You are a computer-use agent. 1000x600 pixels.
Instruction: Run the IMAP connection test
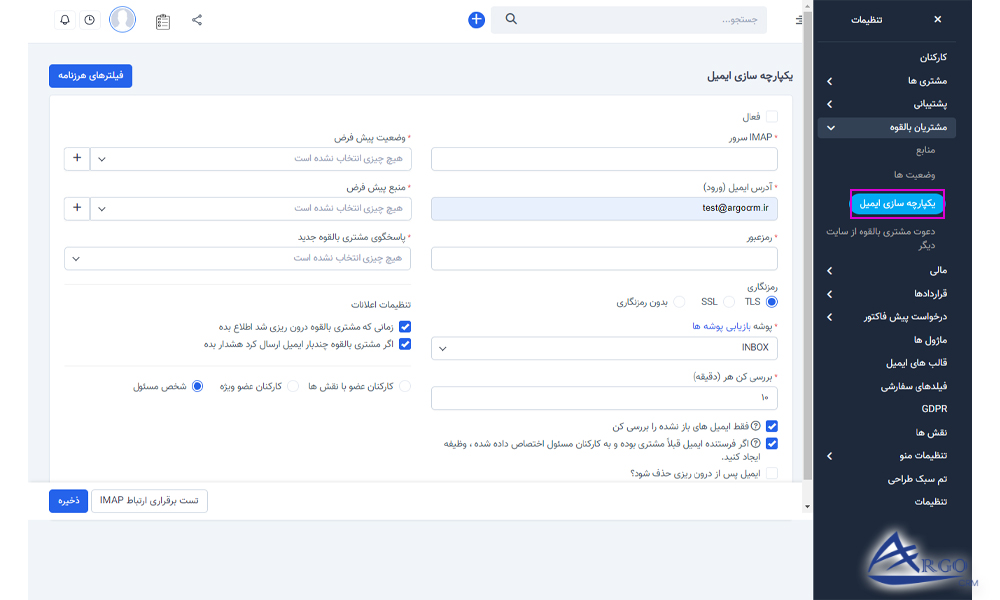(149, 501)
